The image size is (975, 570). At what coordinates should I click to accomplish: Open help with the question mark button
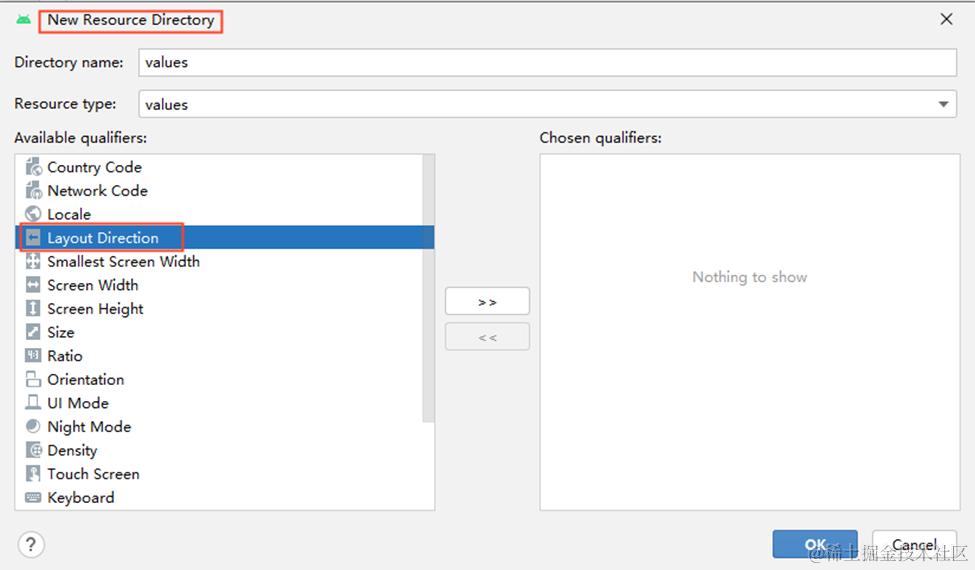click(x=31, y=545)
